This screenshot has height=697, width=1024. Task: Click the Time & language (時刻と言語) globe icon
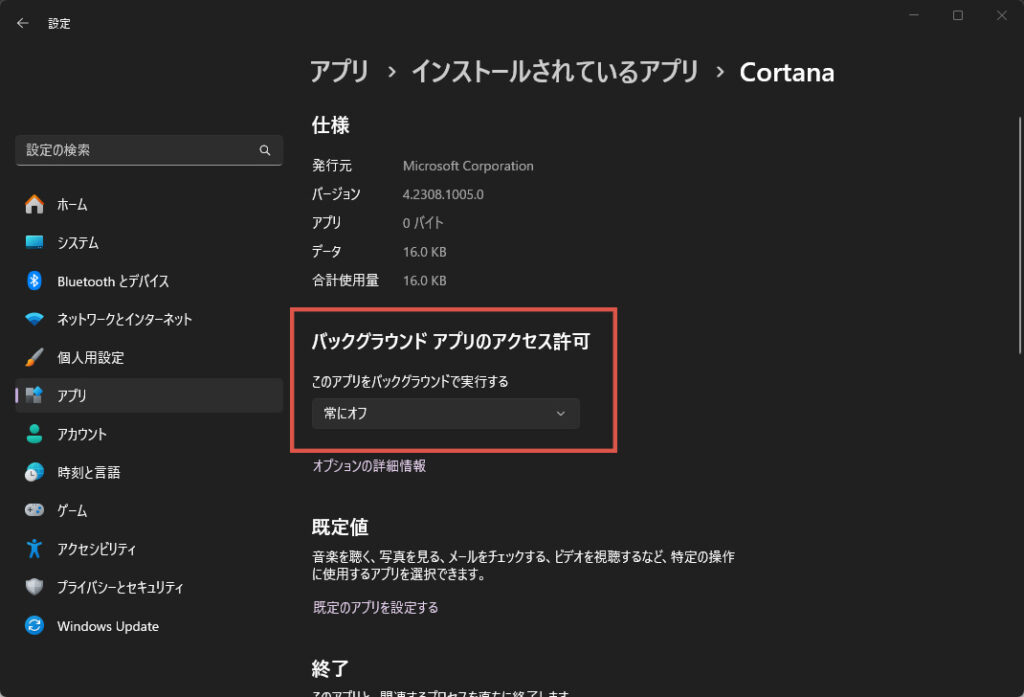point(35,472)
